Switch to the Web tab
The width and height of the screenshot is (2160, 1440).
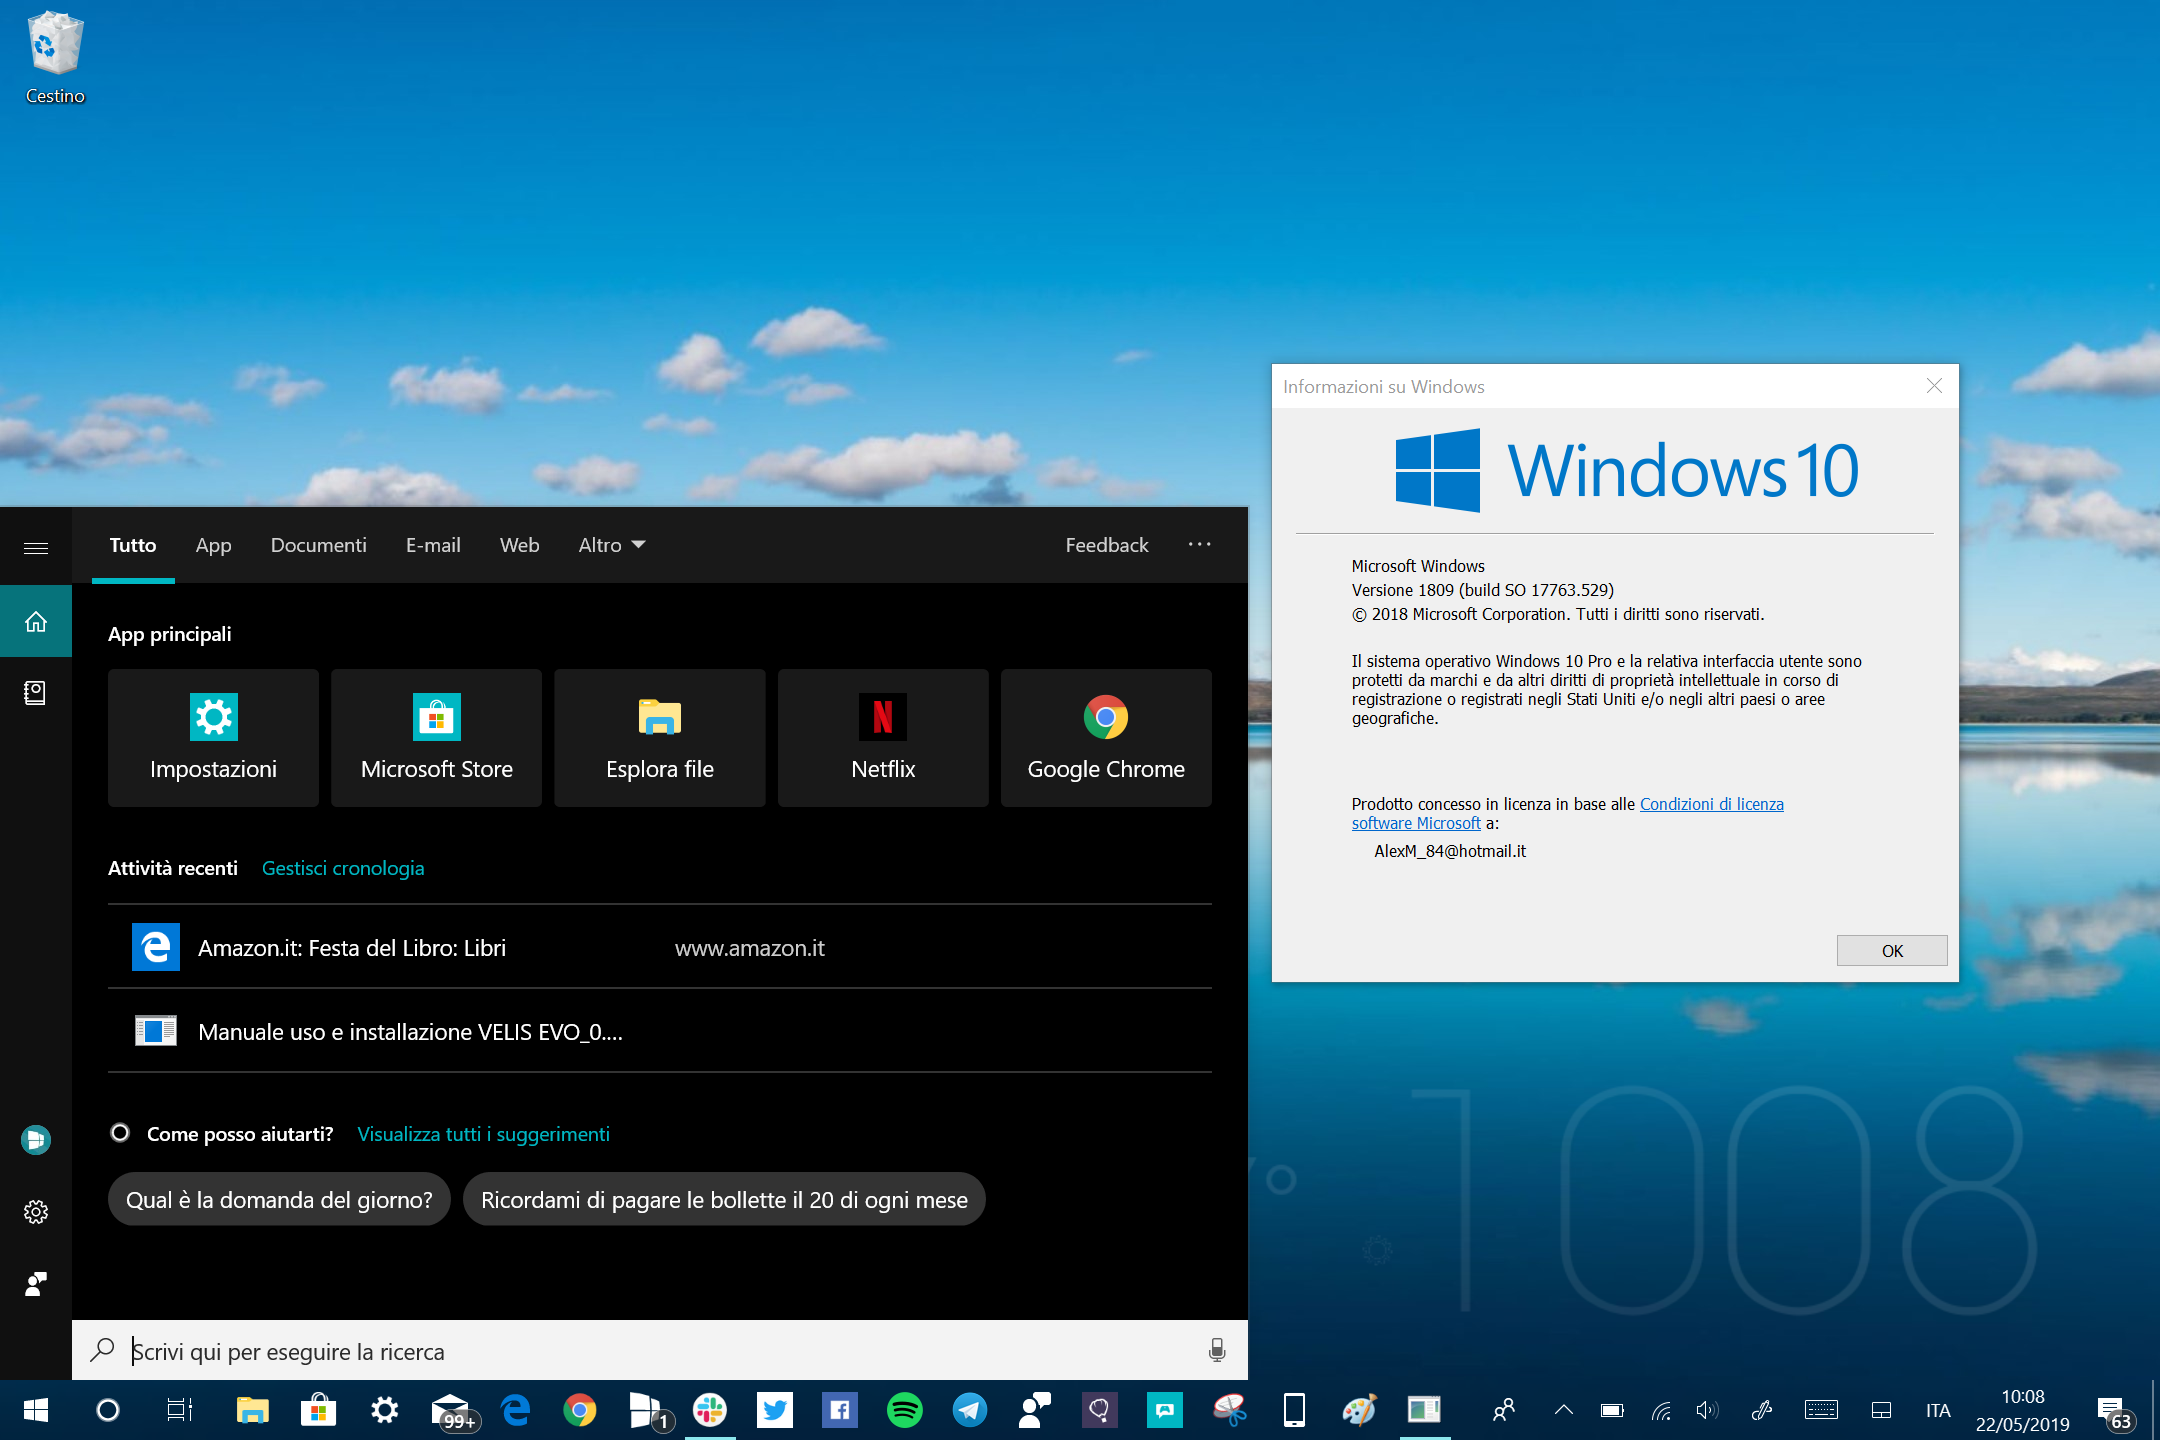click(519, 545)
